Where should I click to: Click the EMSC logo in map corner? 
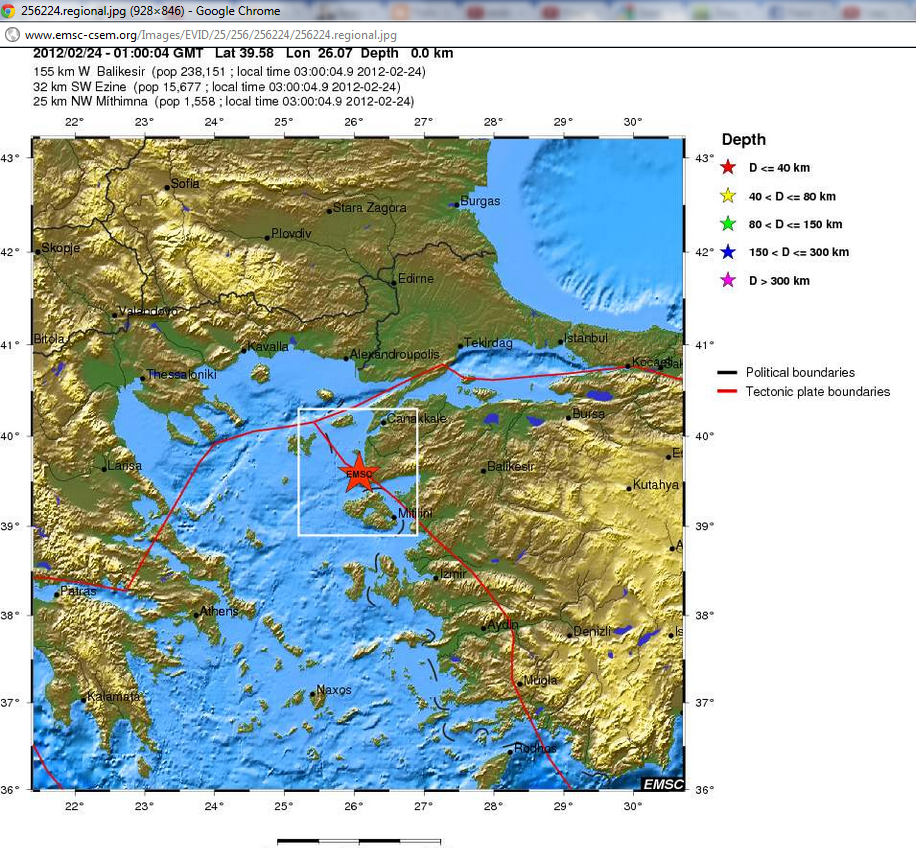point(662,784)
